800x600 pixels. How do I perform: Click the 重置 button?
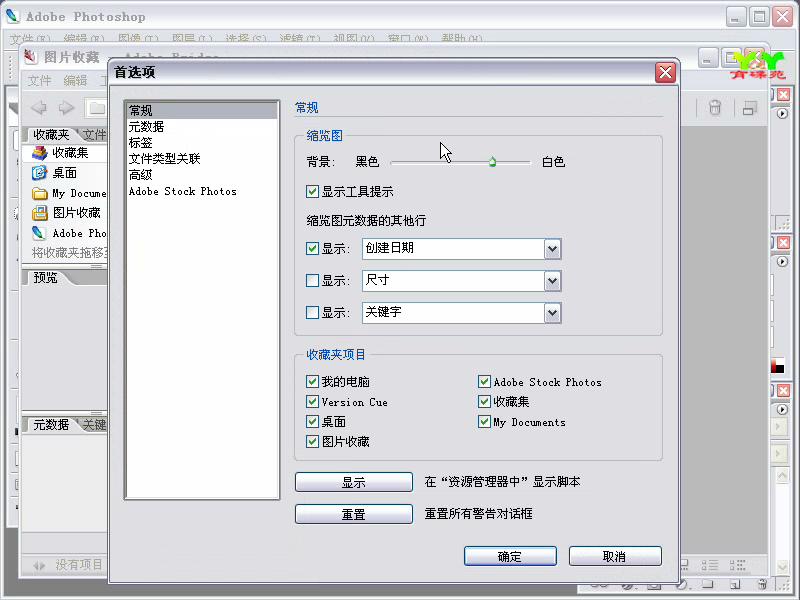[x=354, y=514]
